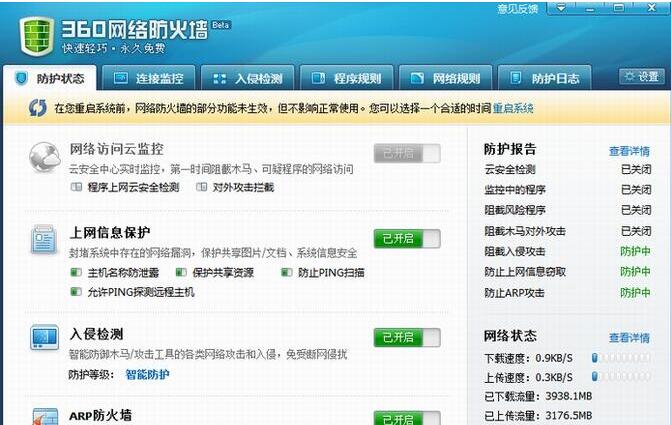Click the monitor icon for 入侵检测
Screen dimensions: 671x425
pos(45,338)
